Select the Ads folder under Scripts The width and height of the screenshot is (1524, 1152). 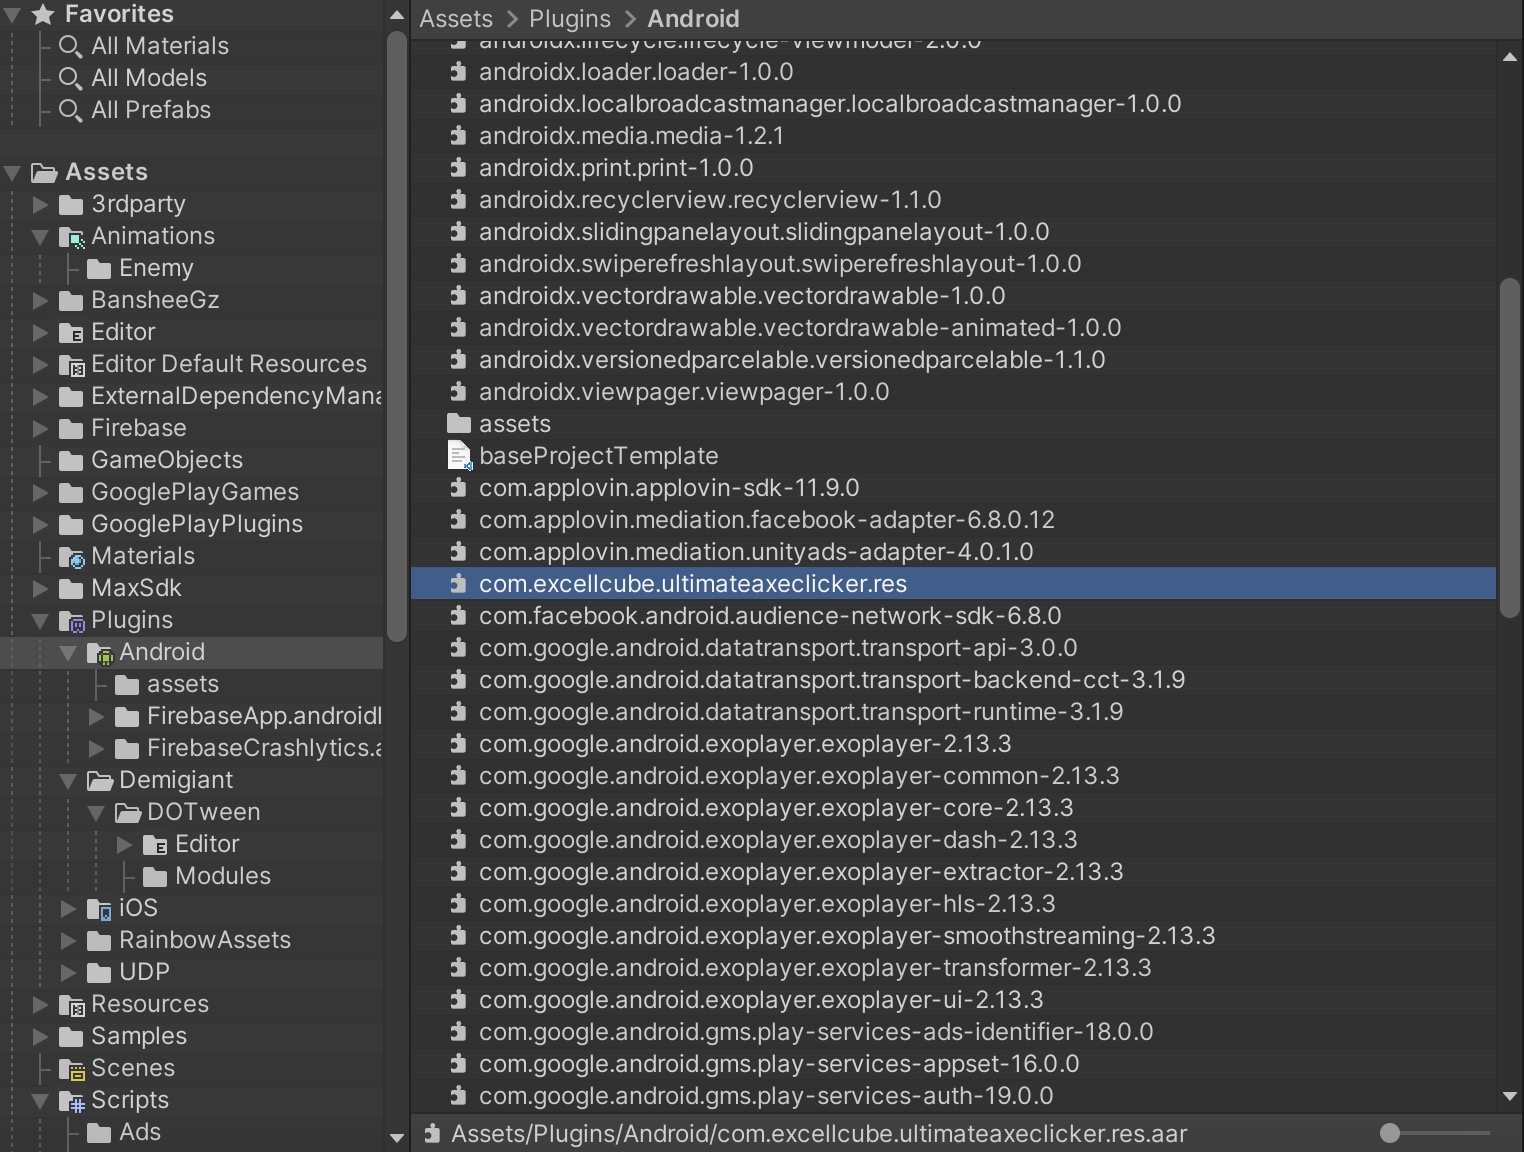140,1132
